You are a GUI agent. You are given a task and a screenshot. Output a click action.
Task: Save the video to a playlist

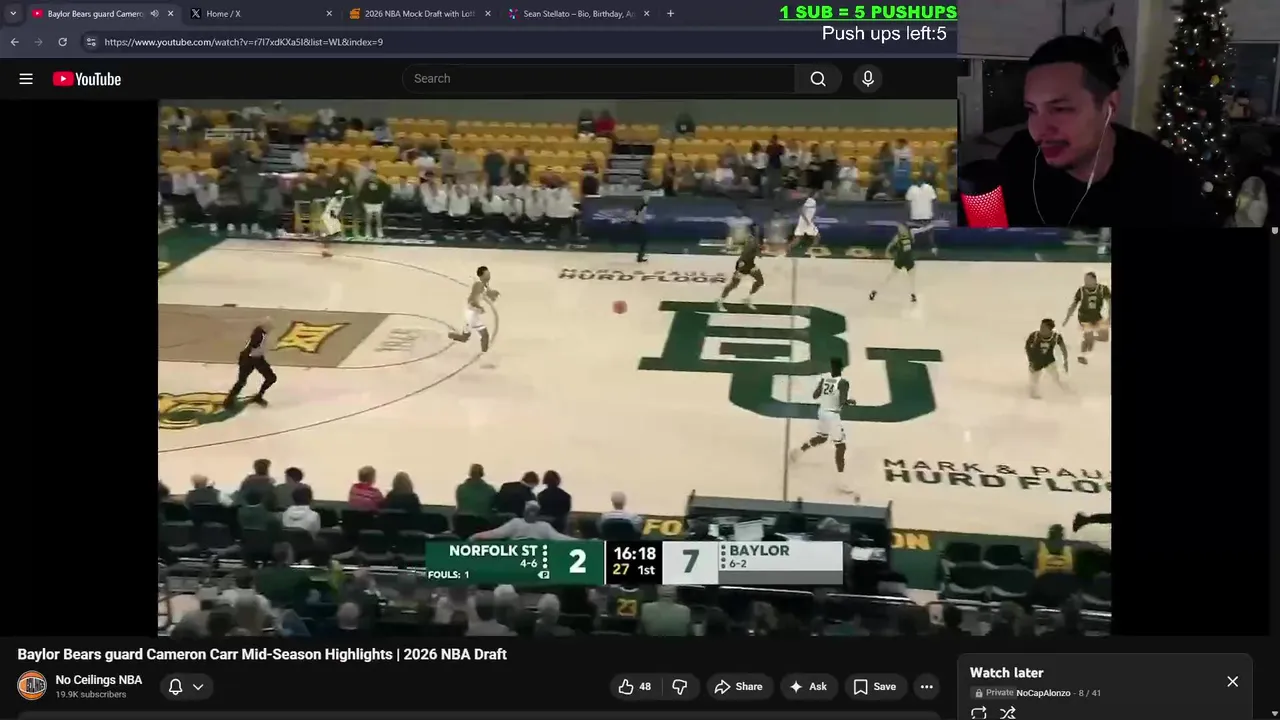(x=874, y=686)
